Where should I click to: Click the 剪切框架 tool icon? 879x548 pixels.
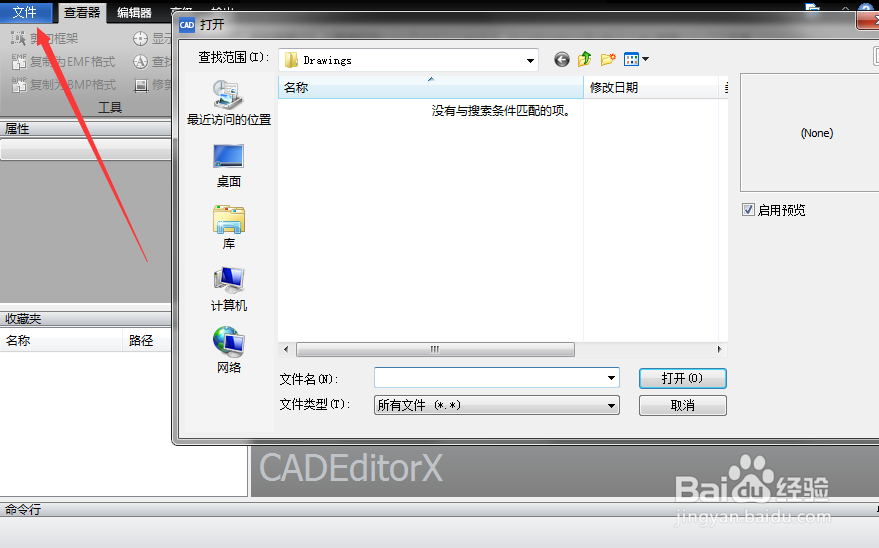(18, 38)
